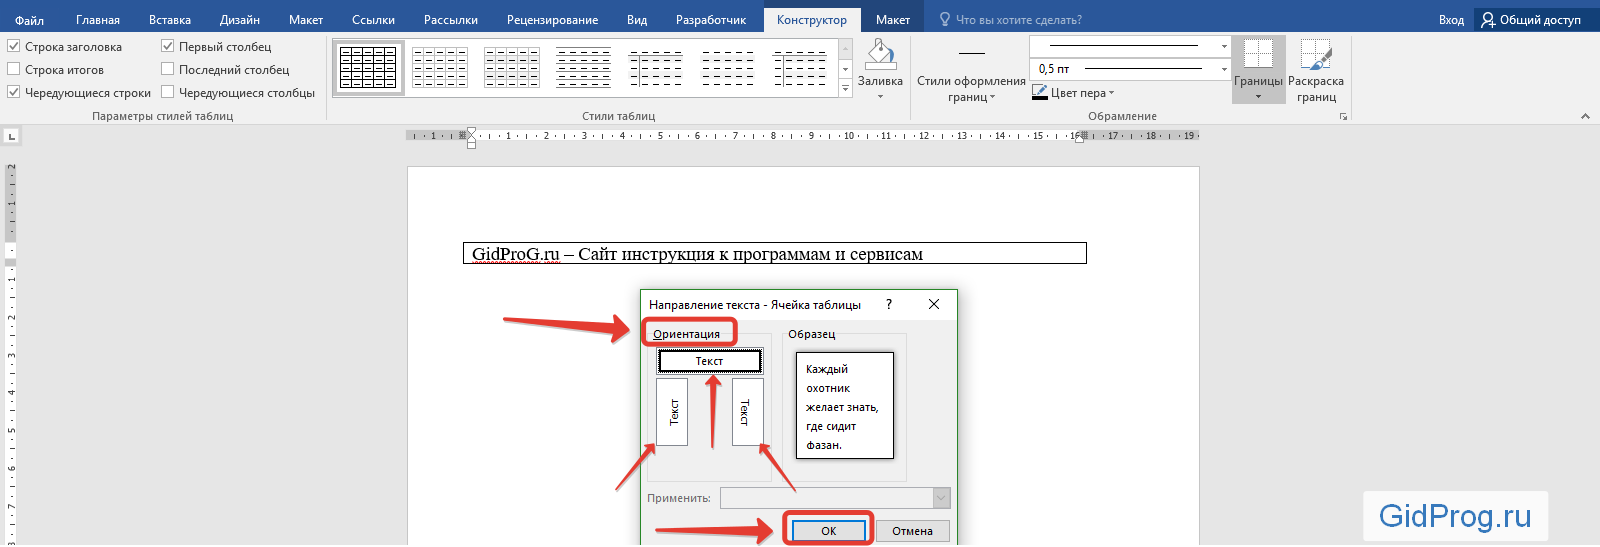Click the table cell with GidProG.ru text
The height and width of the screenshot is (547, 1600).
point(775,253)
